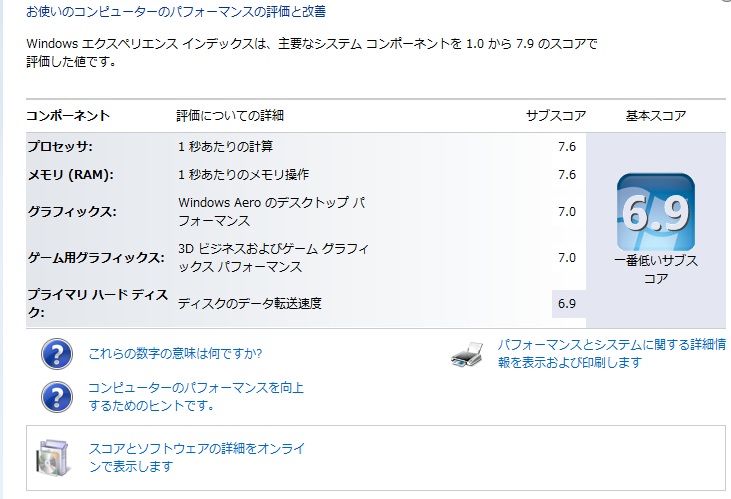The image size is (731, 499).
Task: Click the help icon beside これらの数字の意味は何ですか?
Action: click(57, 354)
